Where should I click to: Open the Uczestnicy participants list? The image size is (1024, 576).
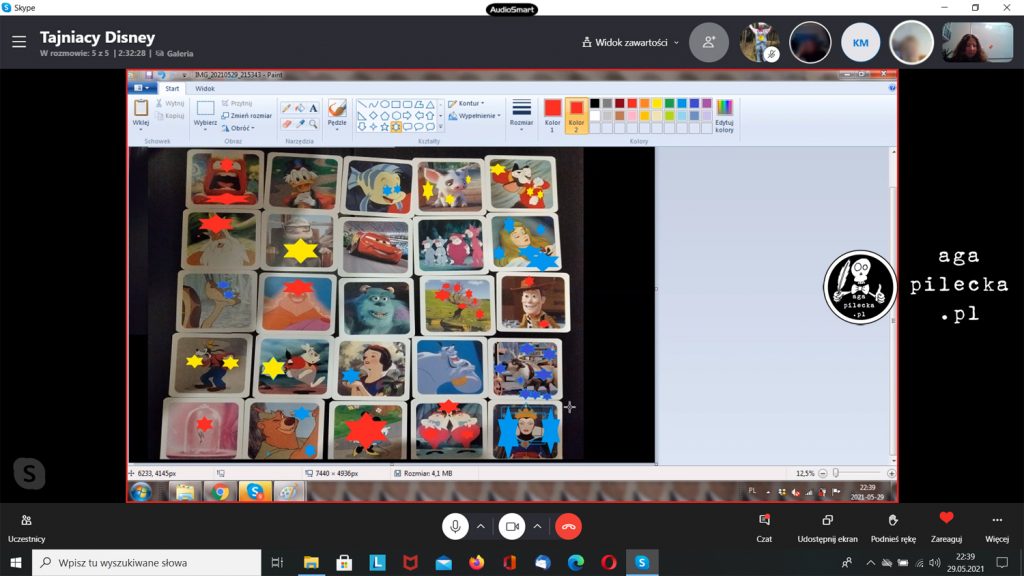pos(26,528)
